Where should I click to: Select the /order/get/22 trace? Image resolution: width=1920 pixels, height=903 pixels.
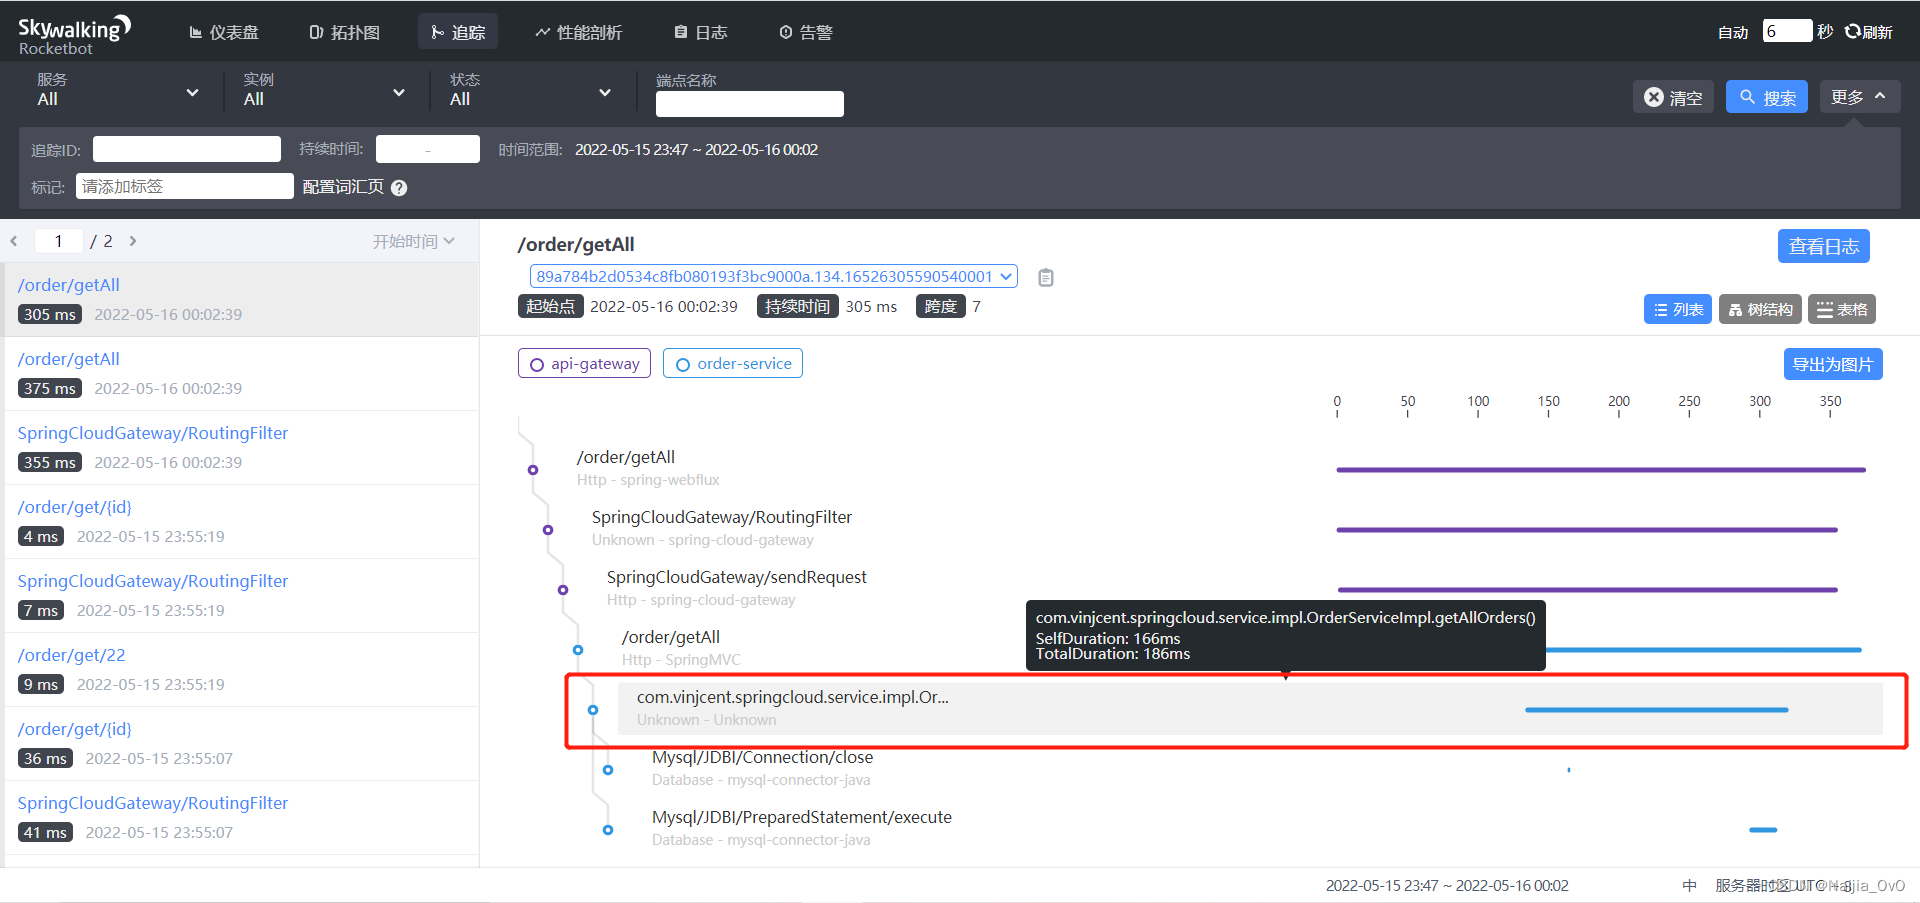pos(241,669)
